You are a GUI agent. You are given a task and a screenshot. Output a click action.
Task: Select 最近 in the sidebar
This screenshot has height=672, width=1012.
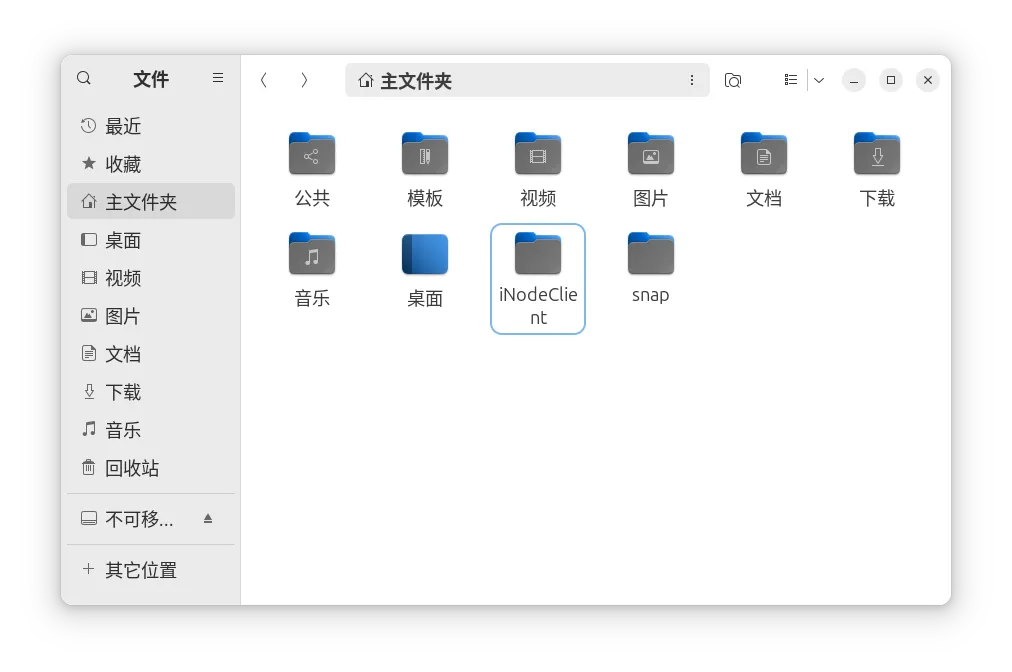click(x=123, y=126)
